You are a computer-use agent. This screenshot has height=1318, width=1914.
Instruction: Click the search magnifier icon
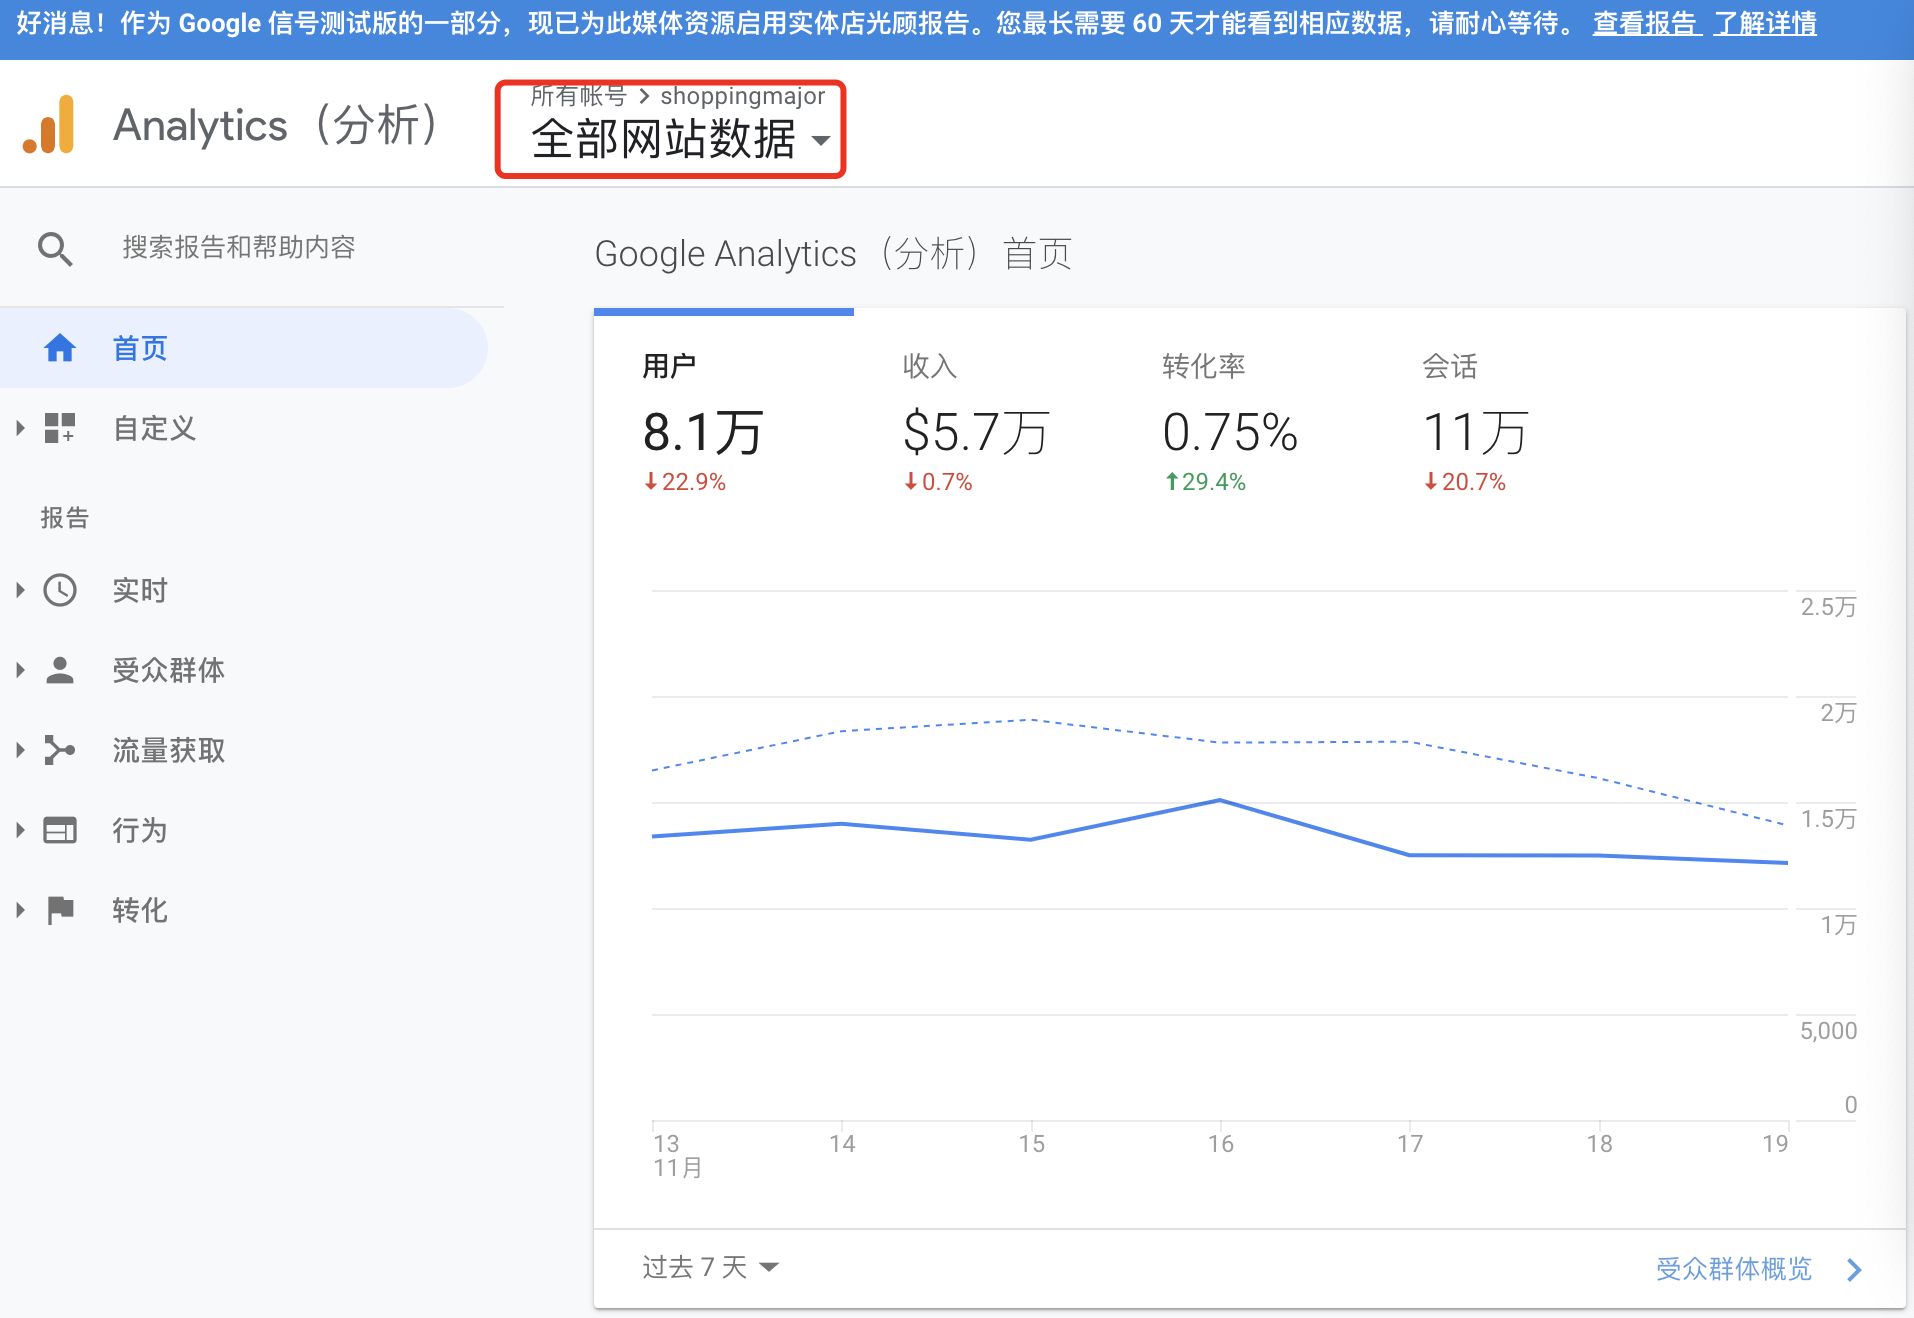pos(55,248)
